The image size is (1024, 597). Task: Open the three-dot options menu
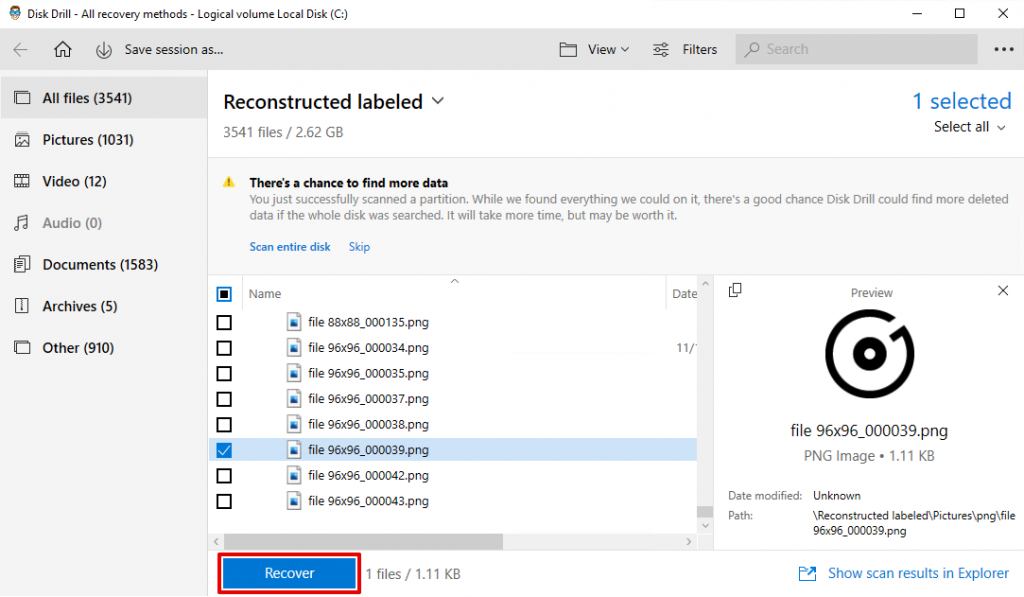1006,49
